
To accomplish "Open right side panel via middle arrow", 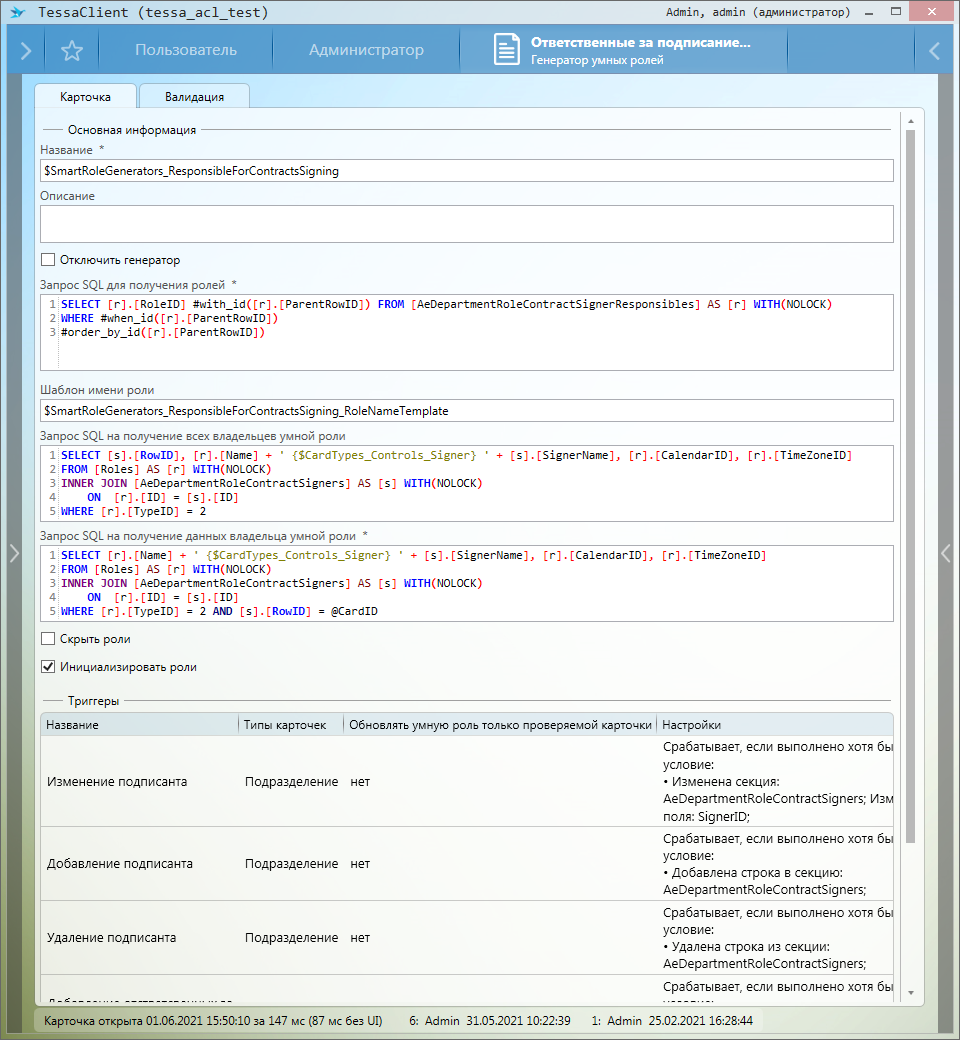I will point(946,553).
